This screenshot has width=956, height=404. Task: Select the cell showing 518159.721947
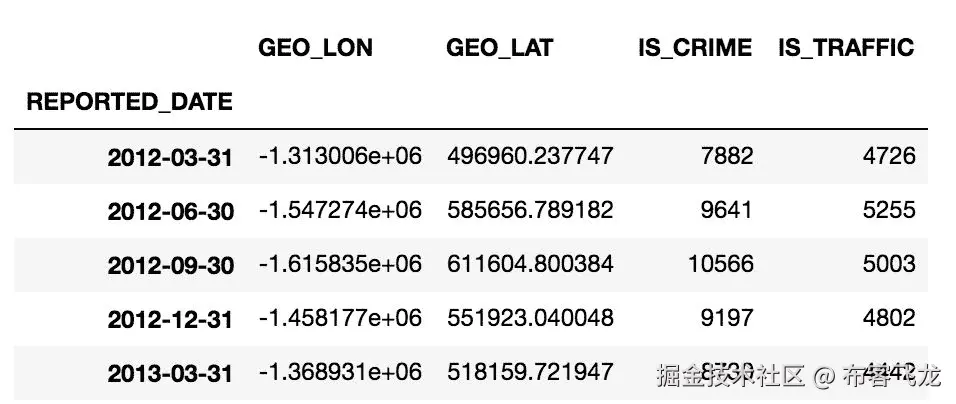click(x=530, y=370)
